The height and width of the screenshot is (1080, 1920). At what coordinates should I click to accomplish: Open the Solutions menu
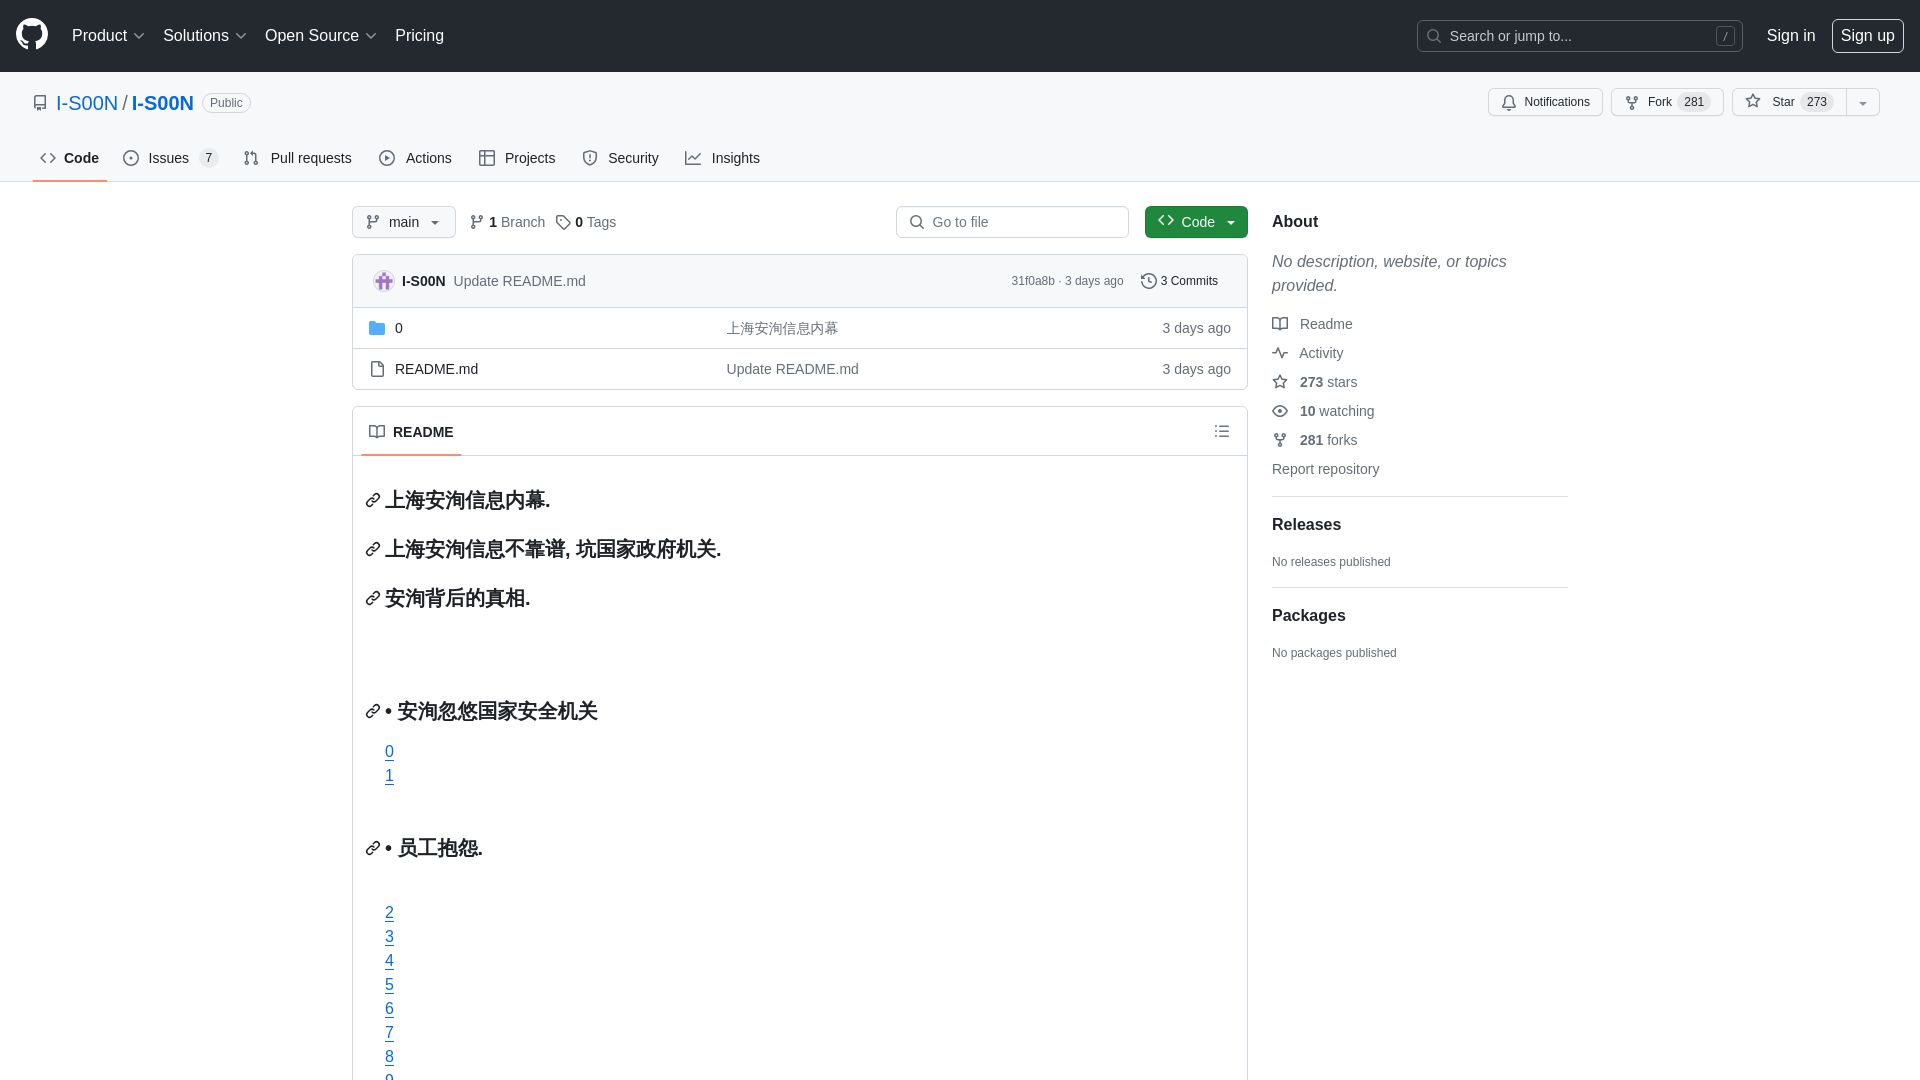click(205, 36)
